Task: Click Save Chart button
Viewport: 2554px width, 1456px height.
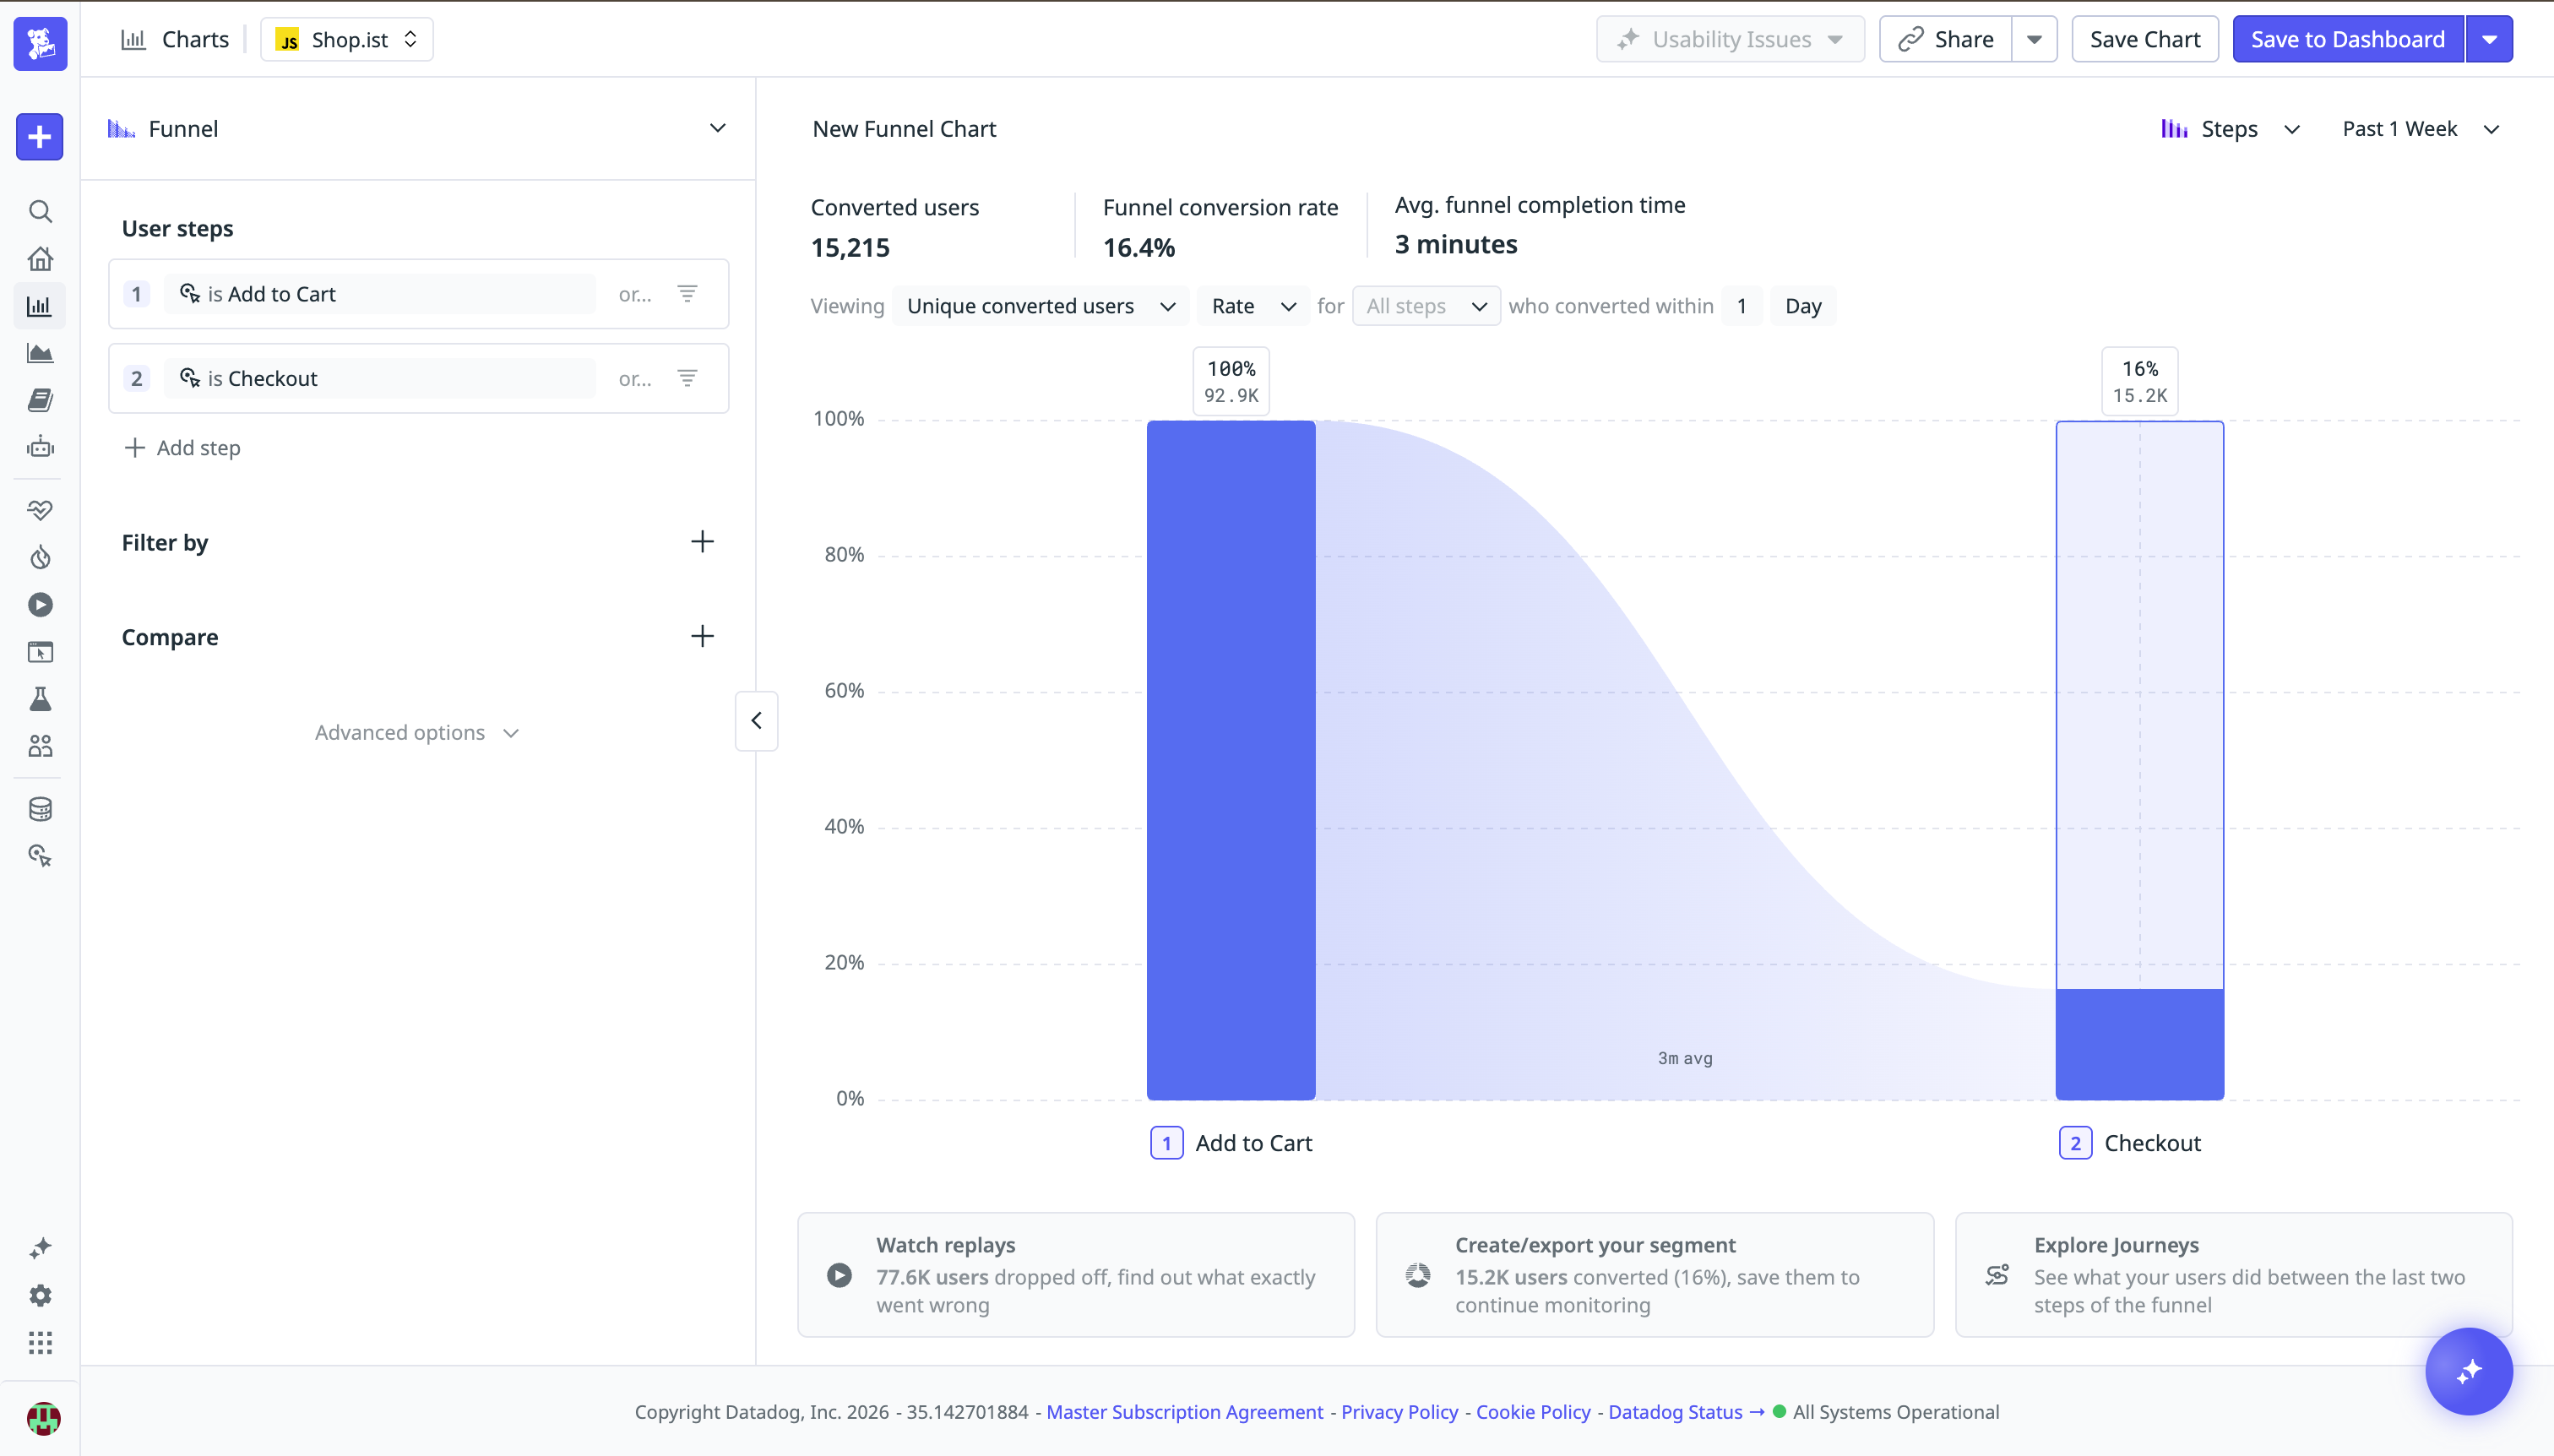Action: coord(2145,39)
